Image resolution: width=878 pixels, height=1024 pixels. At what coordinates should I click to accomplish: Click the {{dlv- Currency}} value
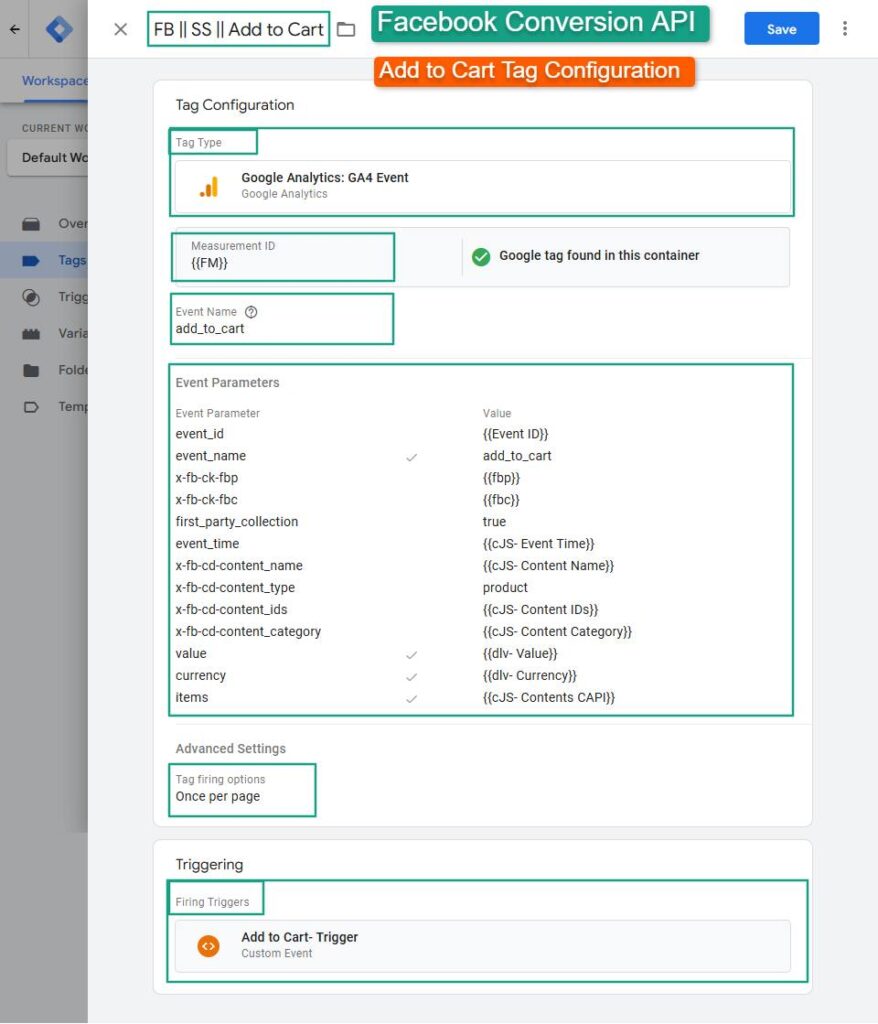[x=530, y=676]
